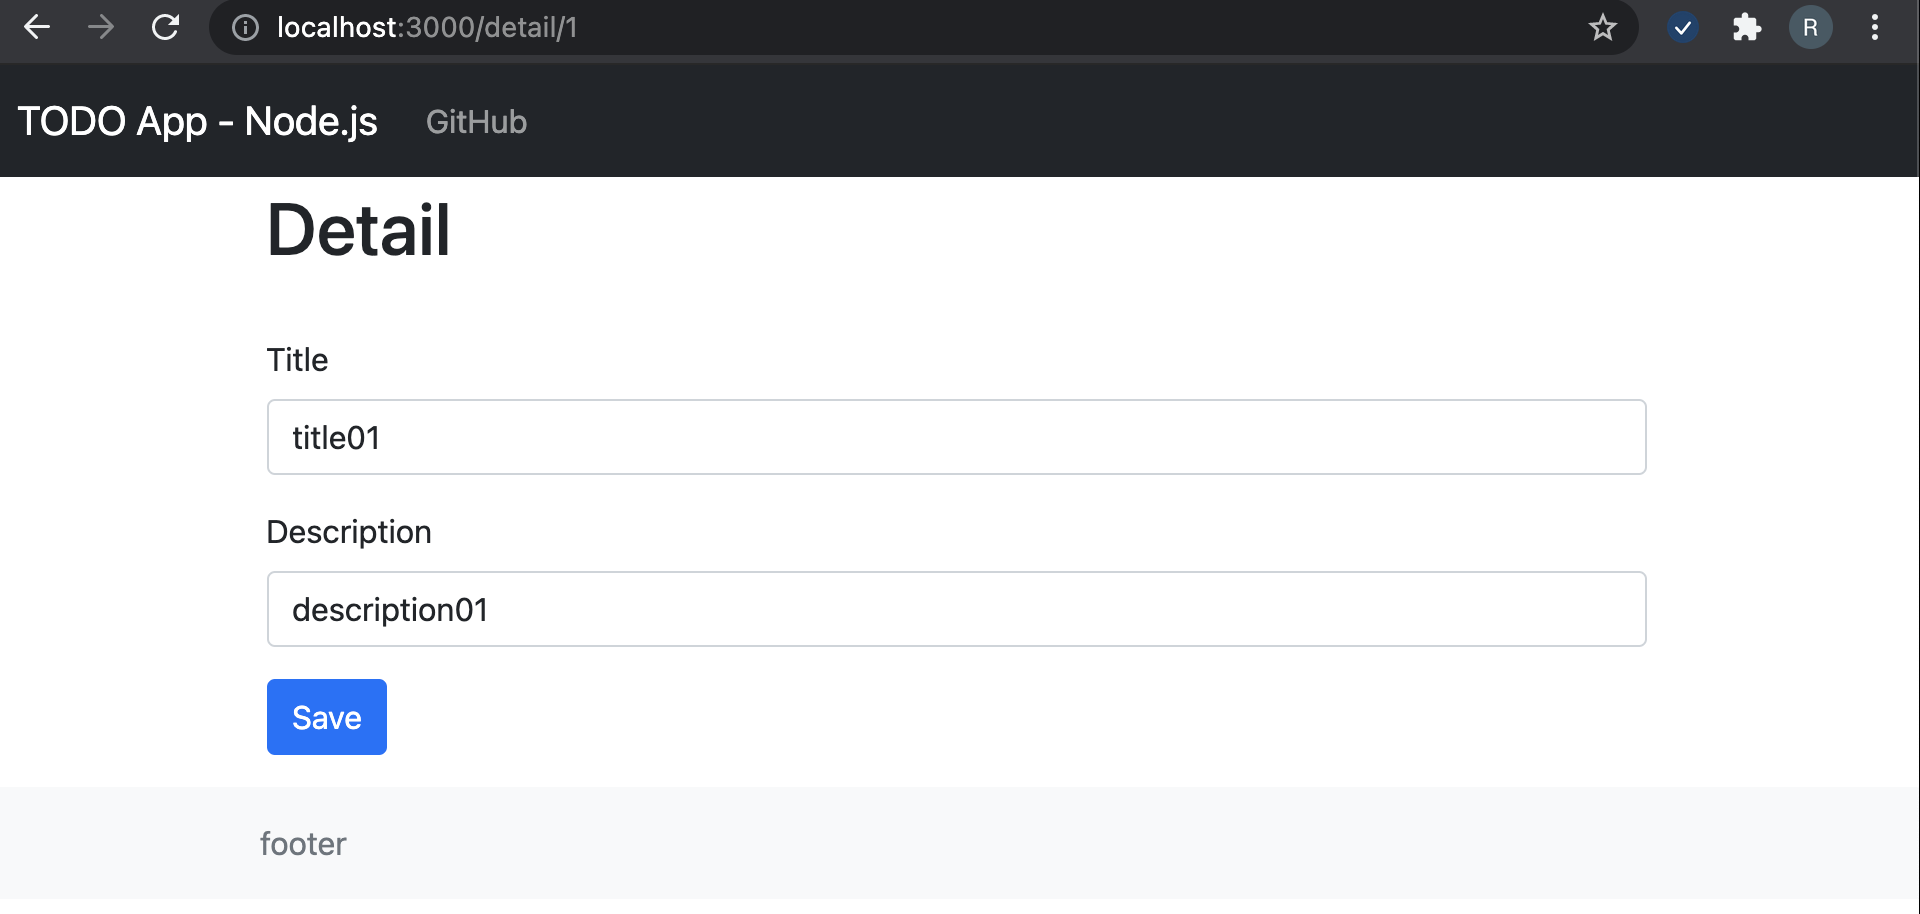Open the extensions puzzle-piece icon
This screenshot has height=914, width=1920.
[1747, 27]
